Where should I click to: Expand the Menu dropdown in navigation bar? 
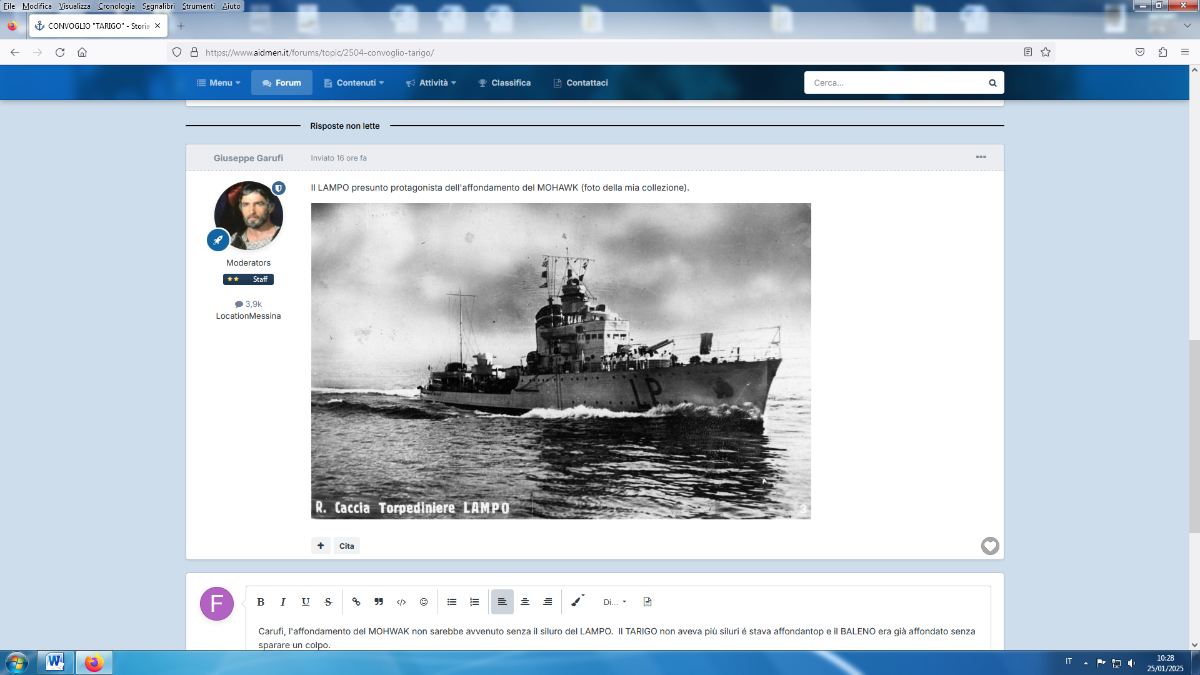(218, 83)
